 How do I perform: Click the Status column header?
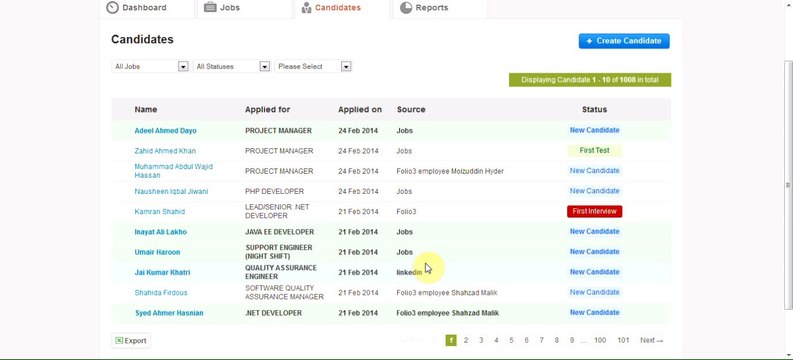pyautogui.click(x=594, y=109)
